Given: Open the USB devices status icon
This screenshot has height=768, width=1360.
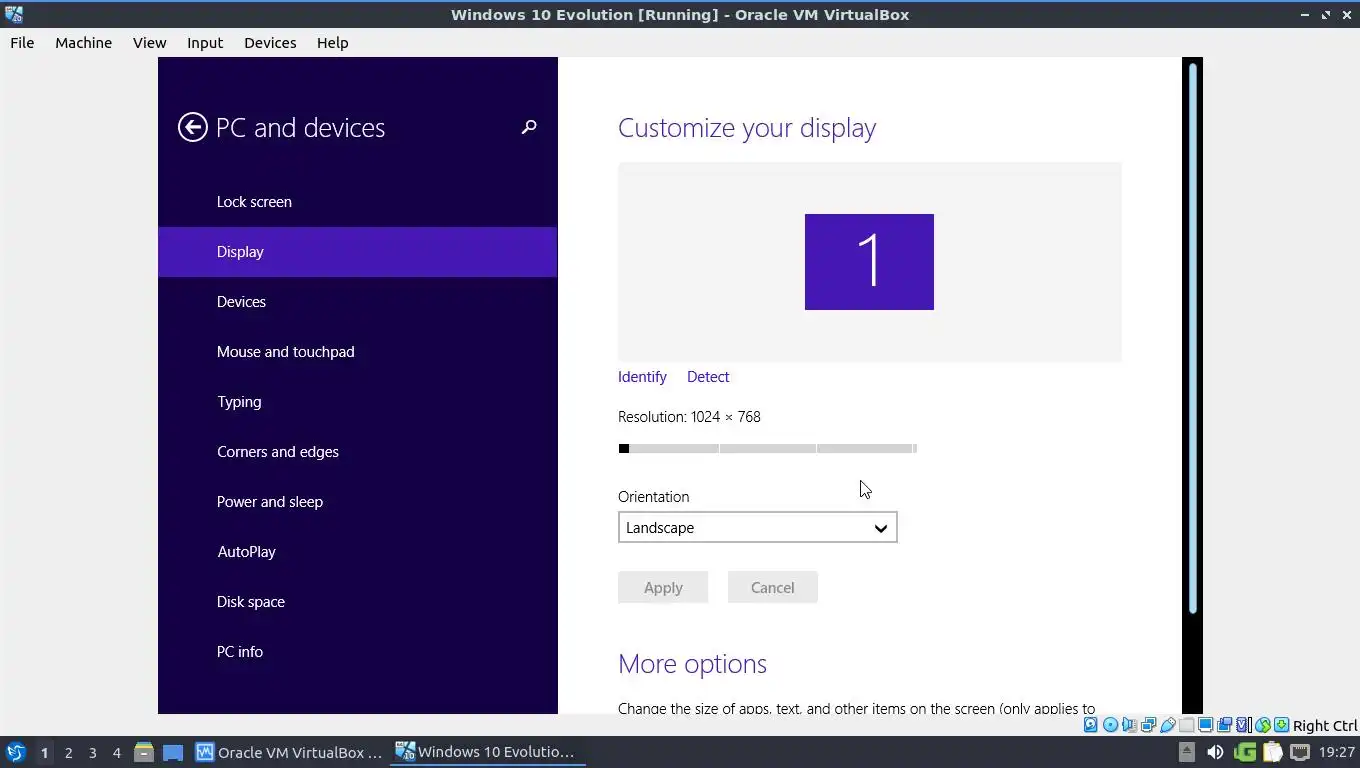Looking at the screenshot, I should point(1167,725).
